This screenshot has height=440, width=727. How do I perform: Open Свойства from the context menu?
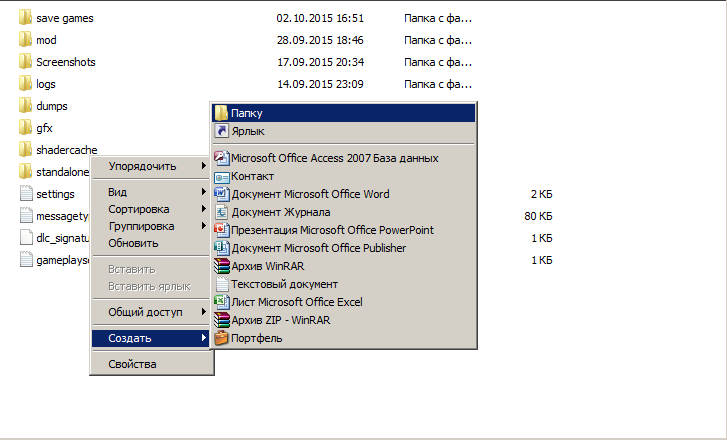pyautogui.click(x=151, y=364)
